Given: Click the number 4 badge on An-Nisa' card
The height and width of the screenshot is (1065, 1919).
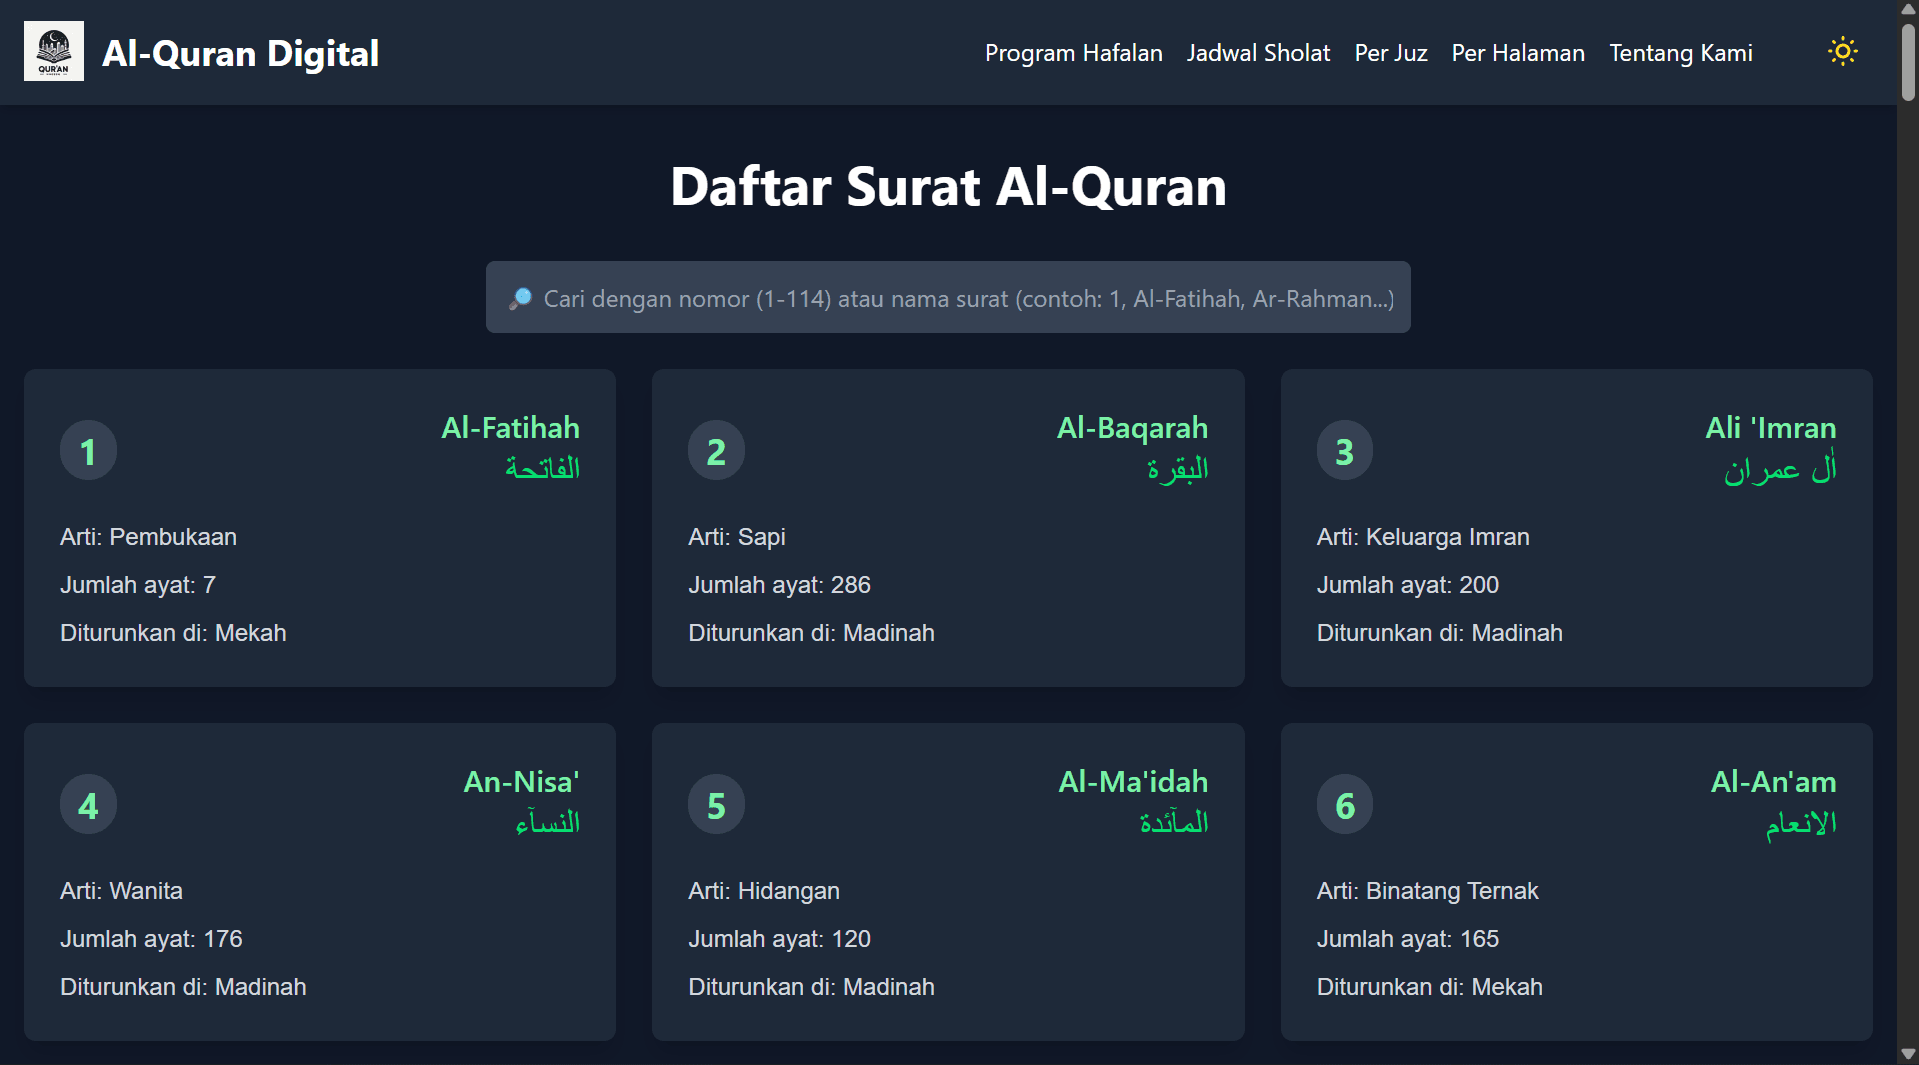Looking at the screenshot, I should [88, 803].
